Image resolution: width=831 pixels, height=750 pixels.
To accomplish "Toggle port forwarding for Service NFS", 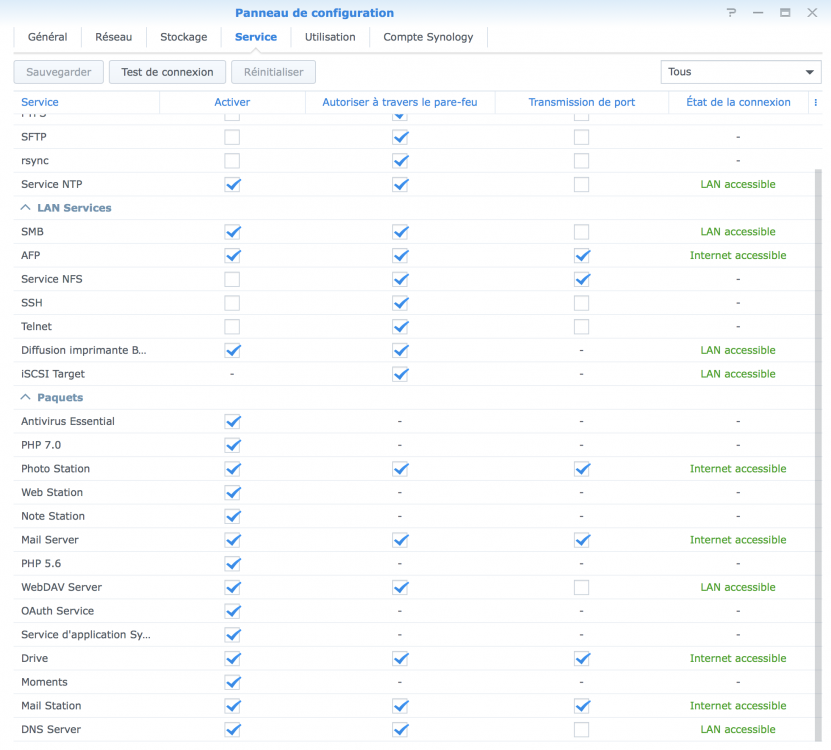I will point(581,279).
